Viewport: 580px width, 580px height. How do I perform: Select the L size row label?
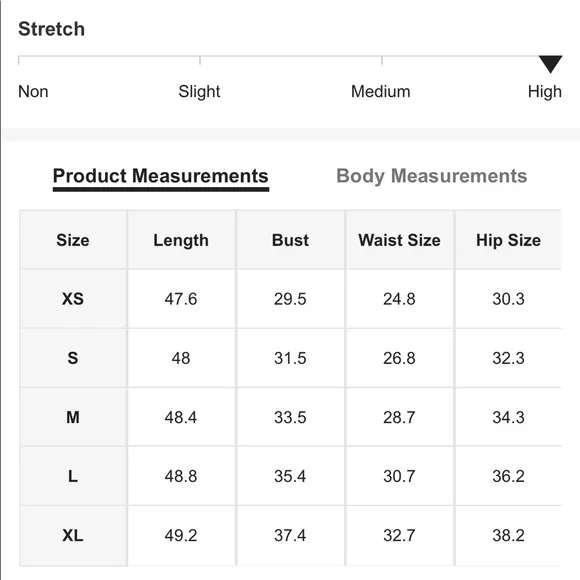pyautogui.click(x=73, y=476)
